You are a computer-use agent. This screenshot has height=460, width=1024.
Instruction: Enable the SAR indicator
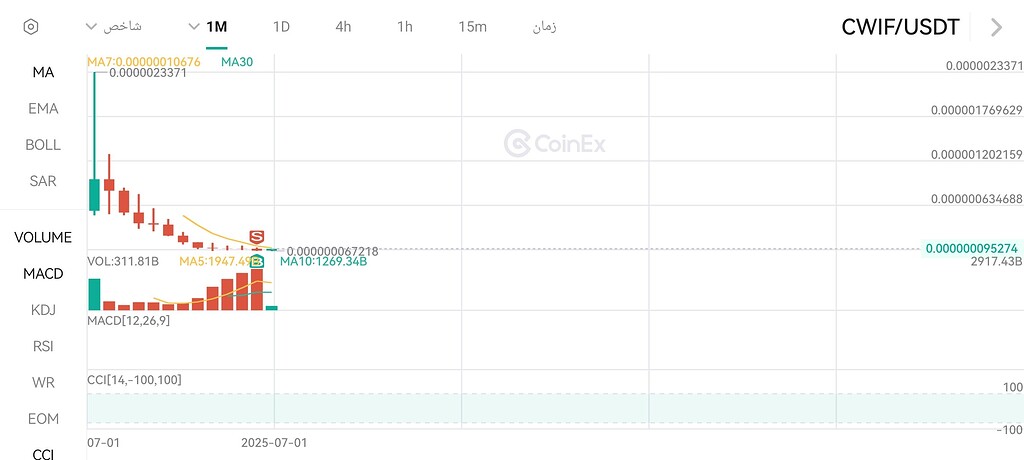click(43, 181)
